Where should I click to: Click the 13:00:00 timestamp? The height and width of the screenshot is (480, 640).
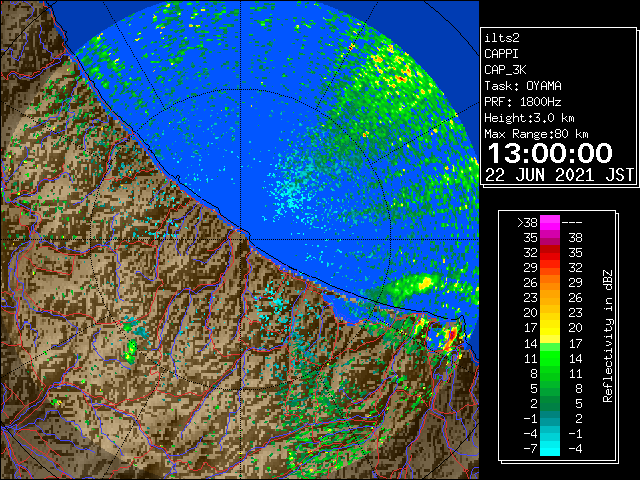[x=550, y=153]
